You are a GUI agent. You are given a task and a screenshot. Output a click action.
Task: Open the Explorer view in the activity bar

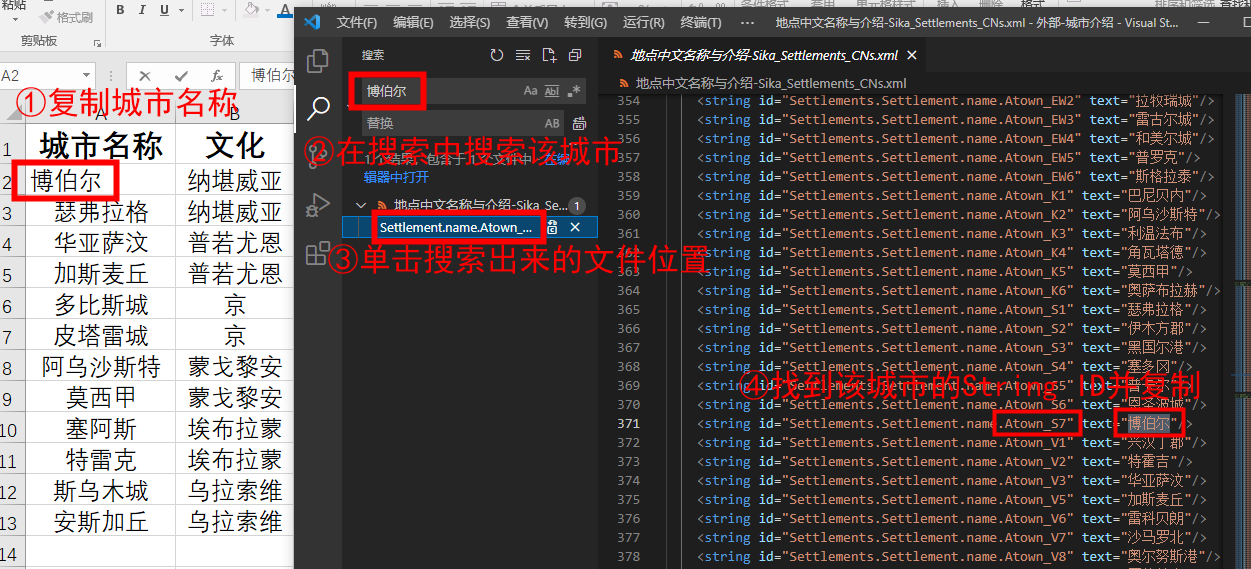click(x=318, y=61)
